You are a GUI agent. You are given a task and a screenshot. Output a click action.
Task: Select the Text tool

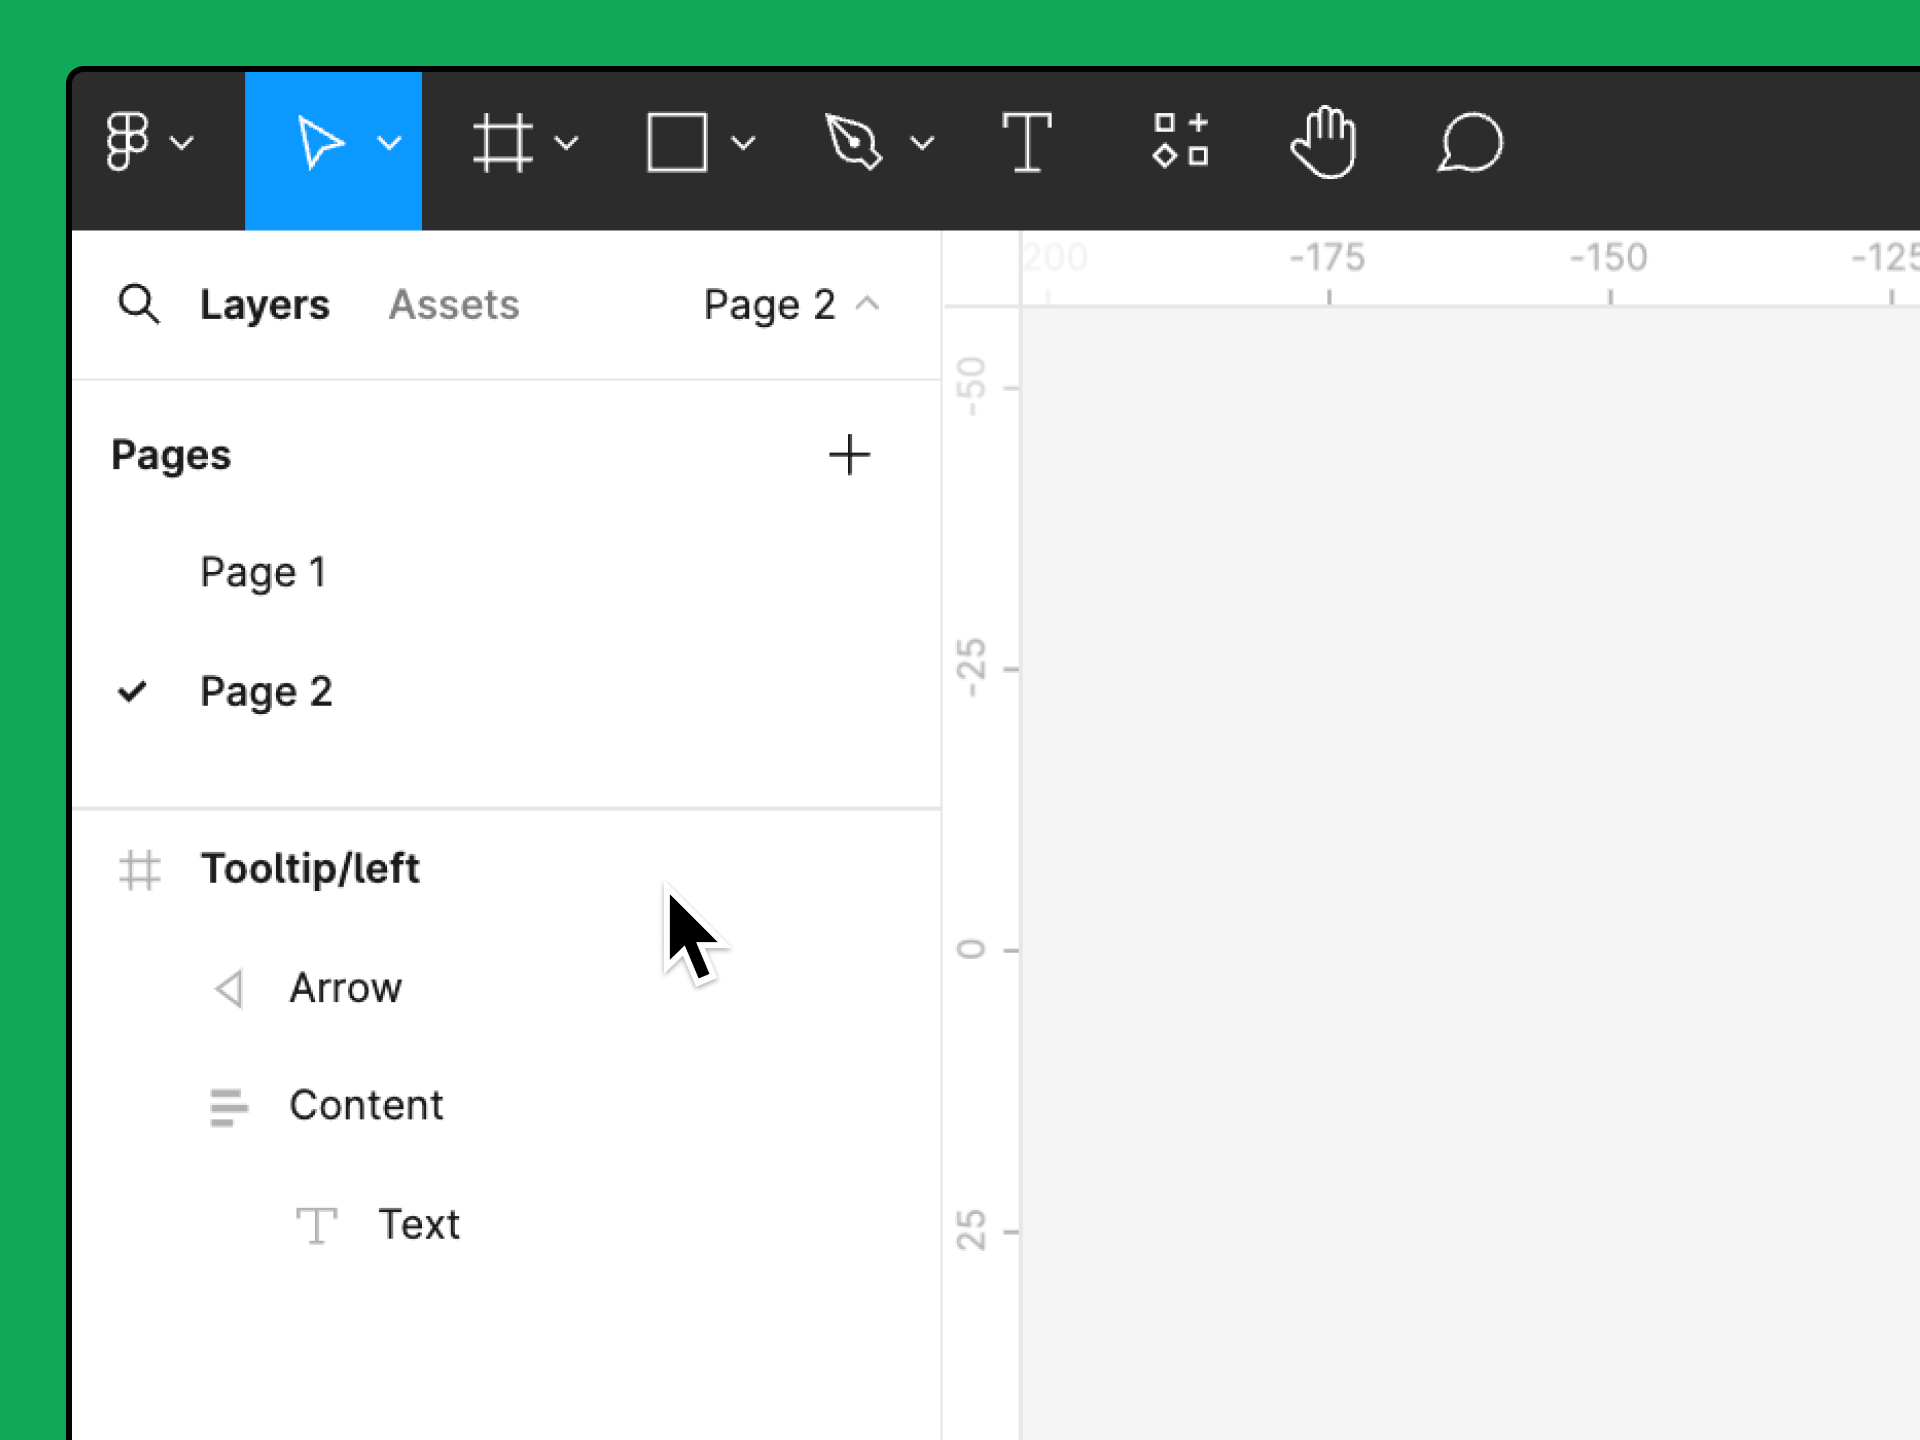coord(1026,143)
